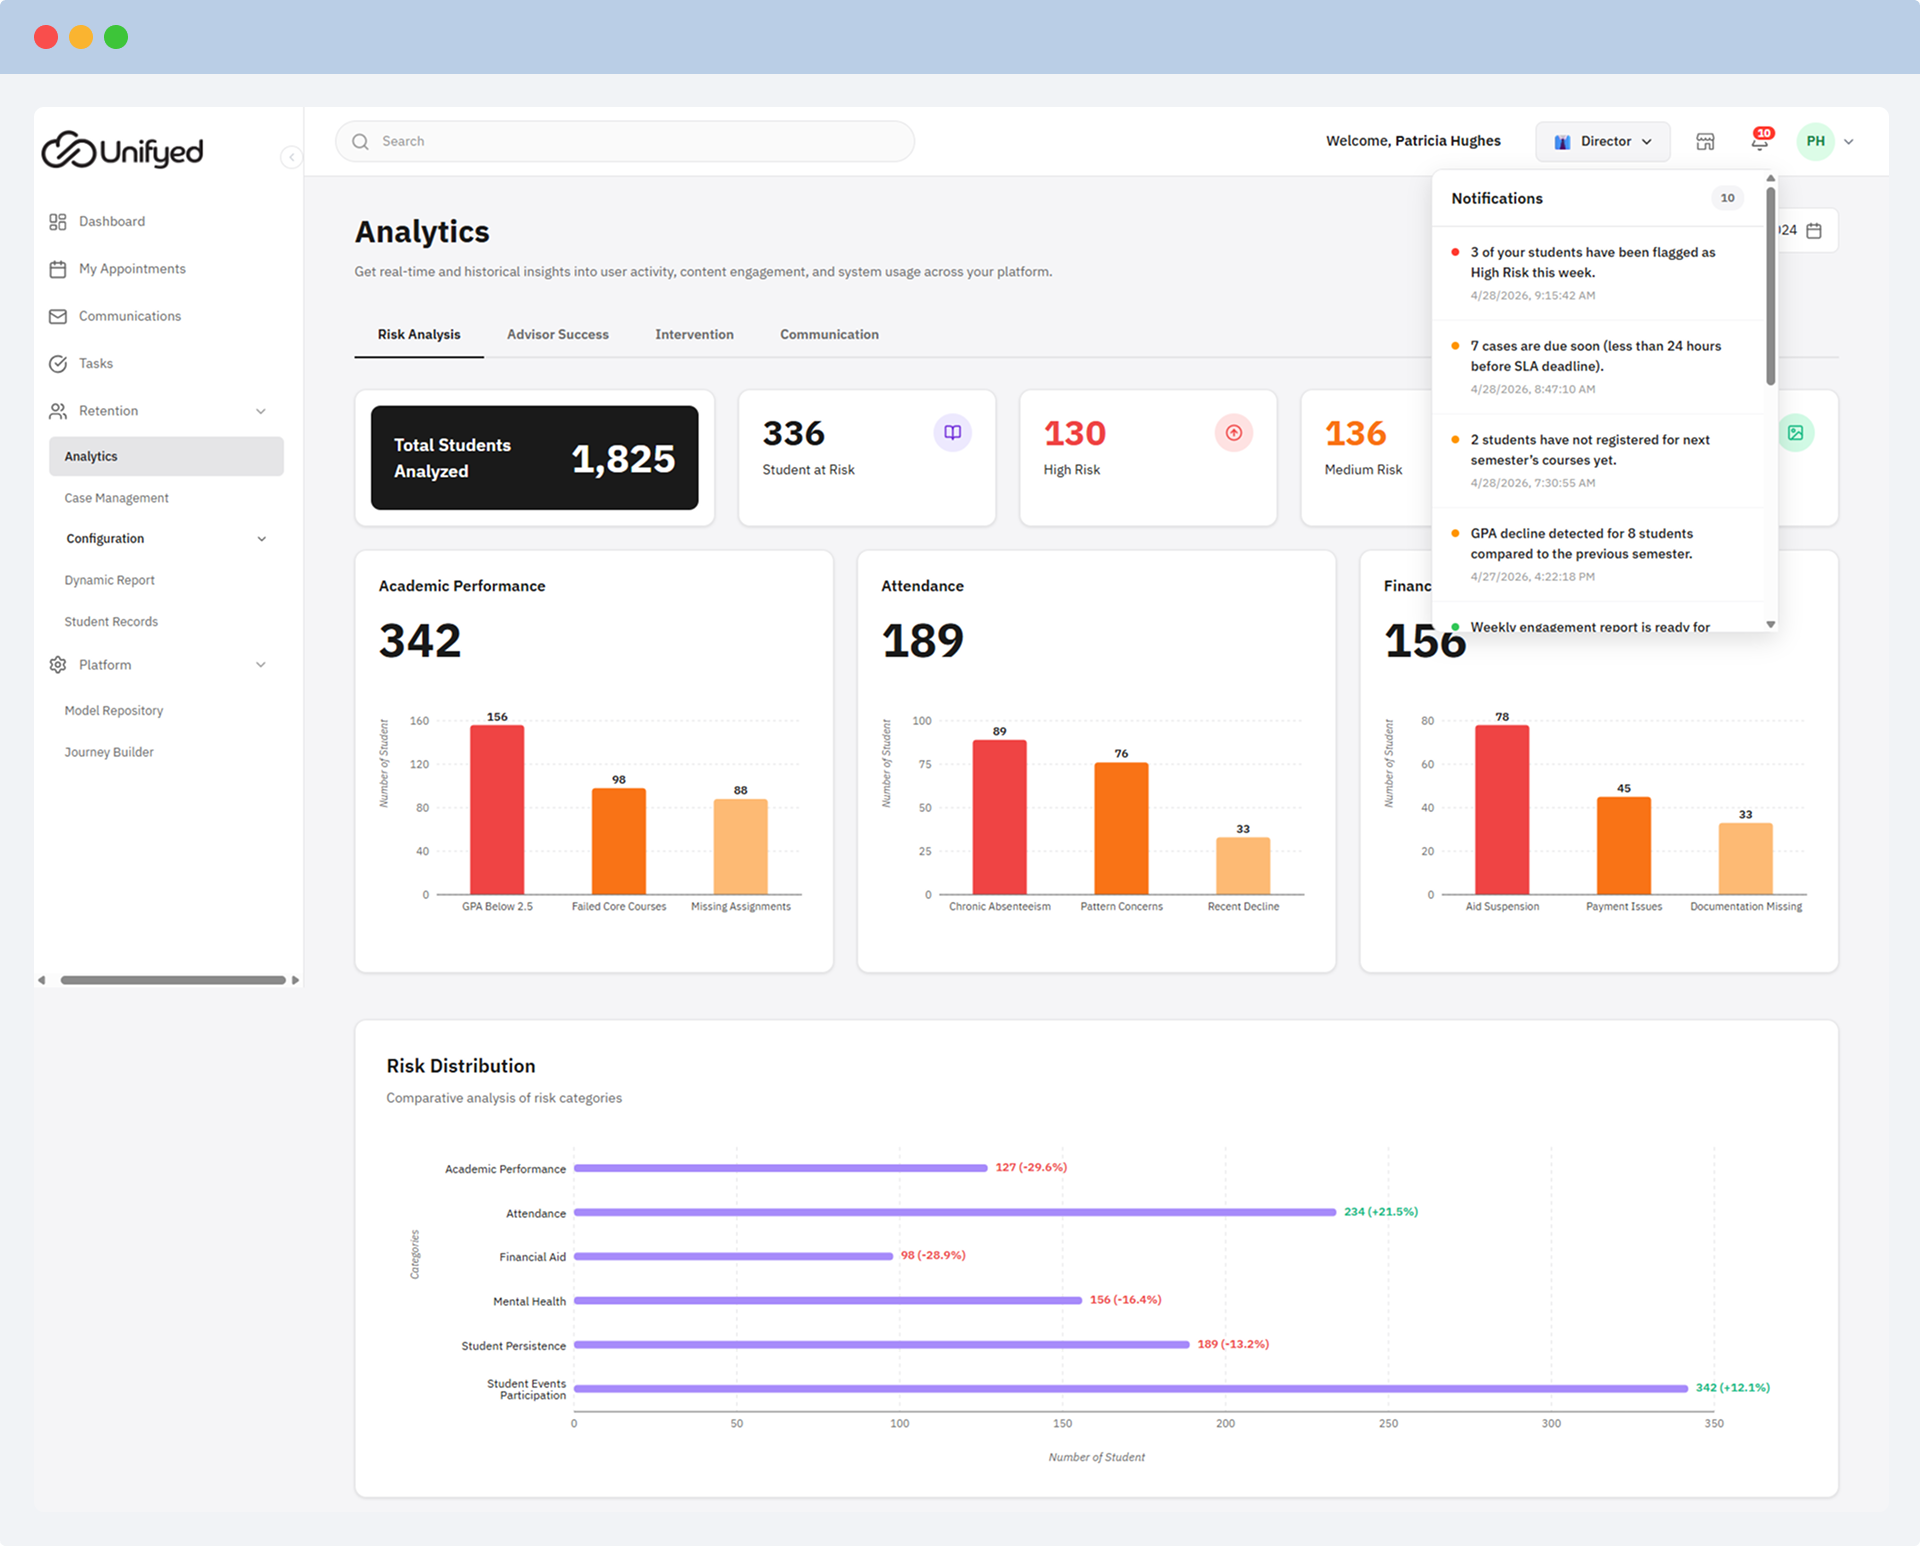Open the Communication tab

tap(829, 335)
